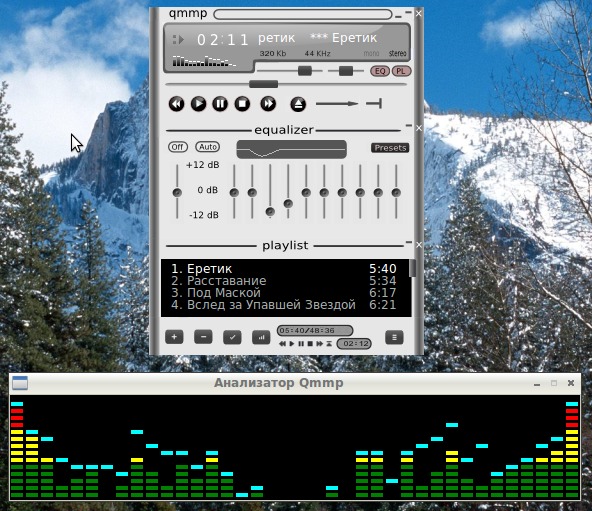Stop playback with the large Stop button
This screenshot has height=511, width=592.
tap(242, 104)
